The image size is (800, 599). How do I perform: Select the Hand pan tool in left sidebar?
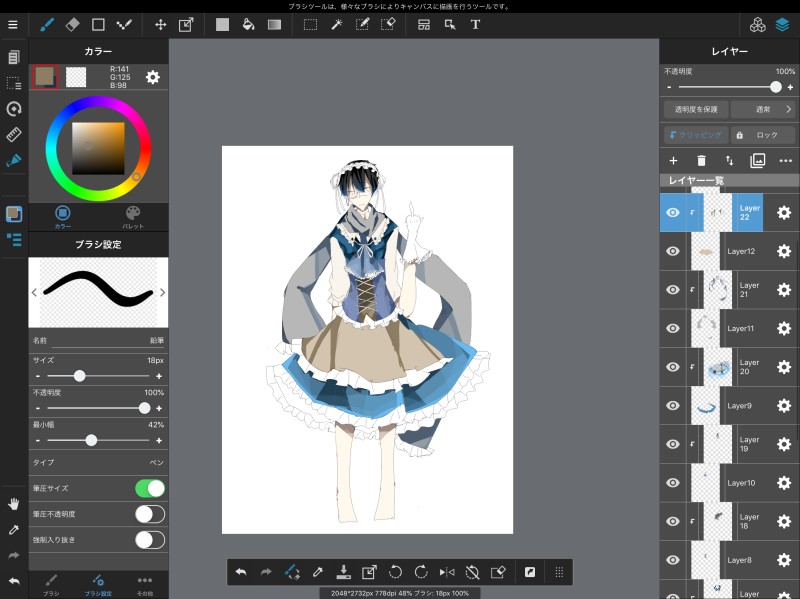tap(14, 504)
